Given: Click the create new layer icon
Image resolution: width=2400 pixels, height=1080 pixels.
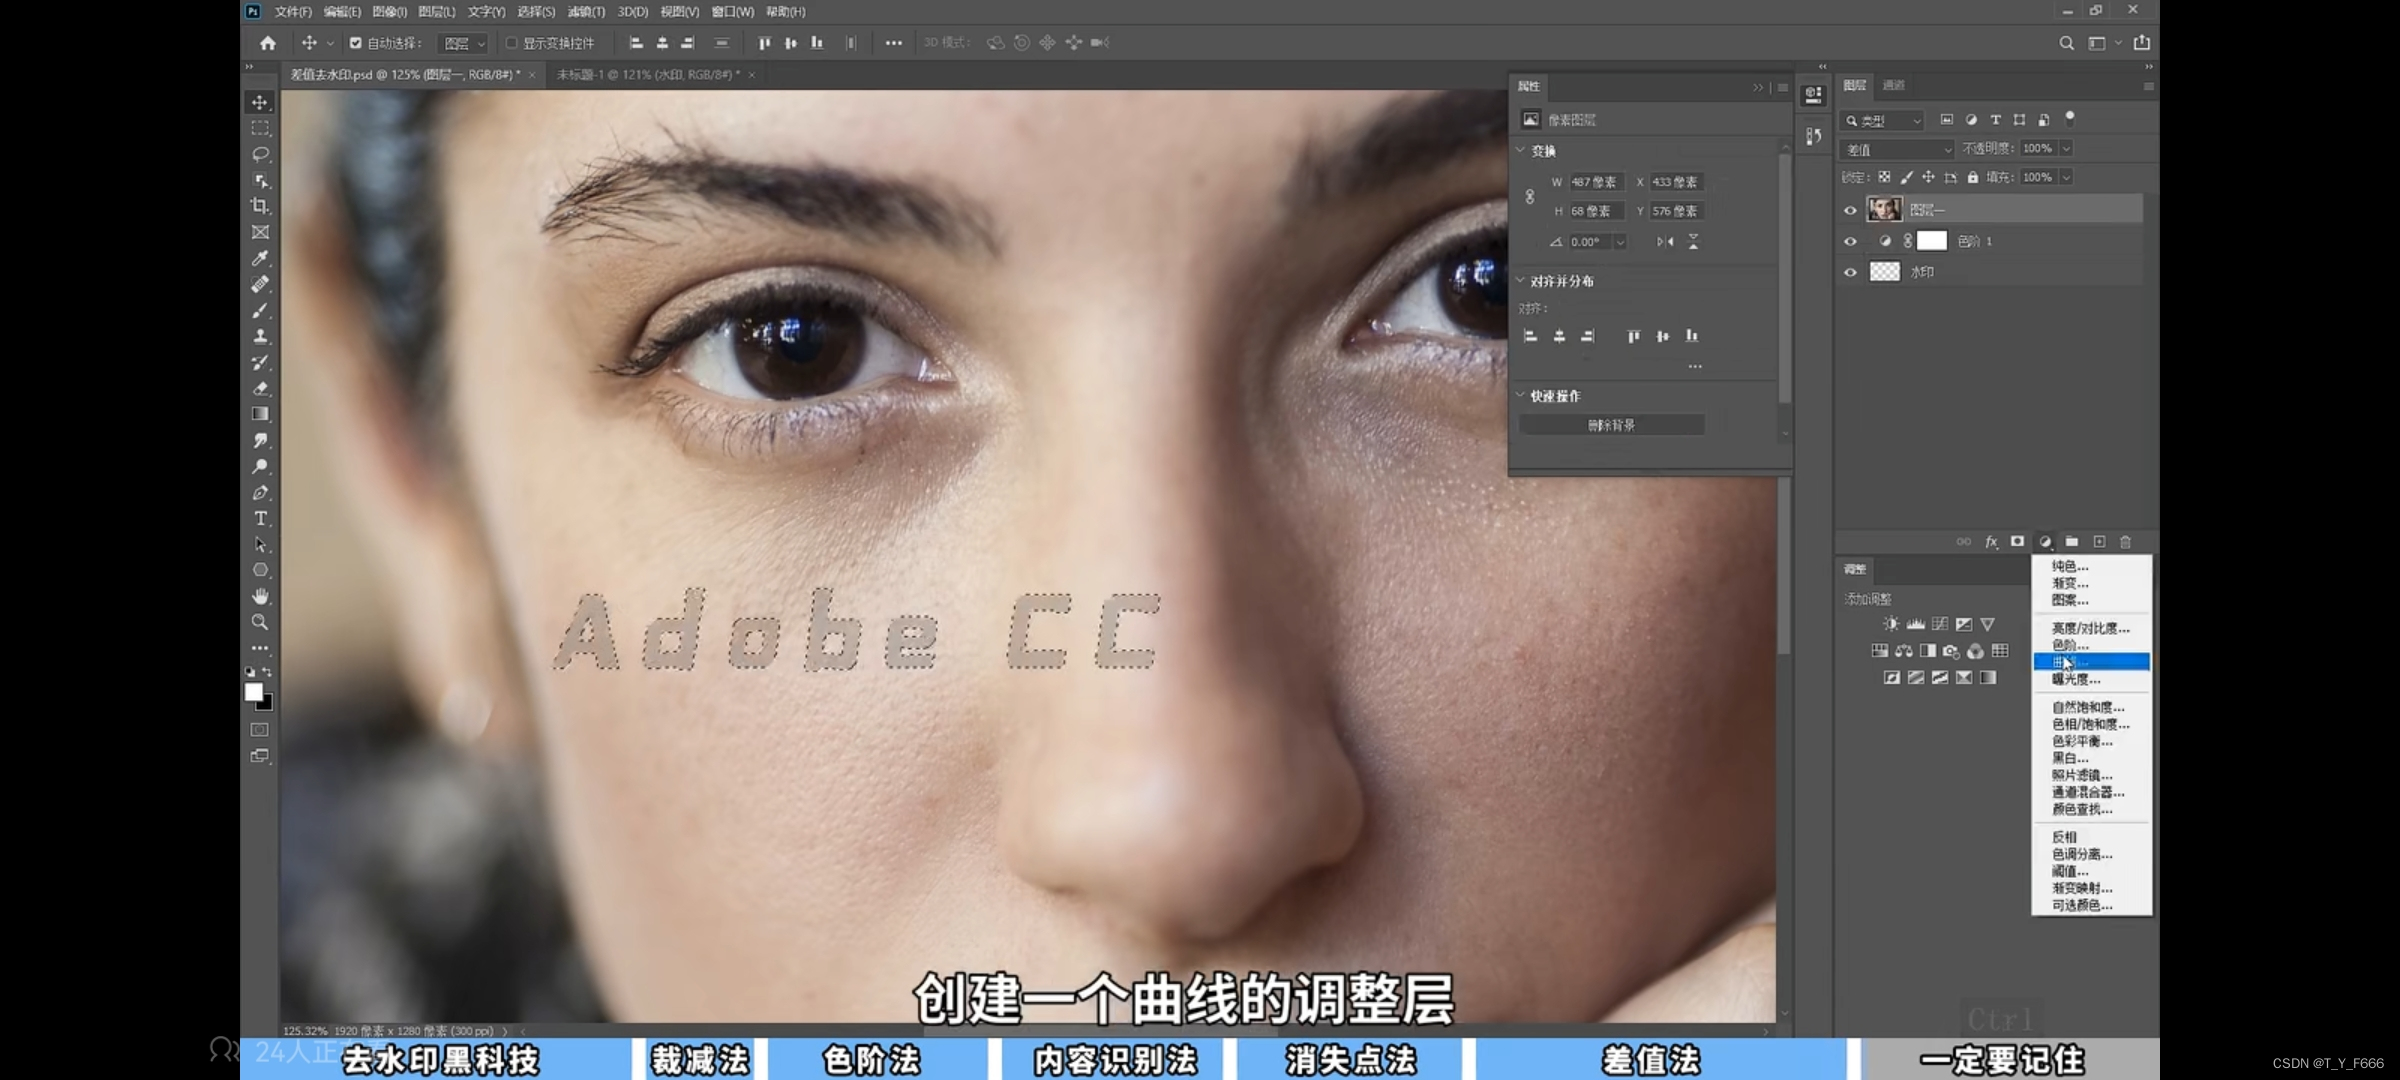Looking at the screenshot, I should (x=2099, y=542).
